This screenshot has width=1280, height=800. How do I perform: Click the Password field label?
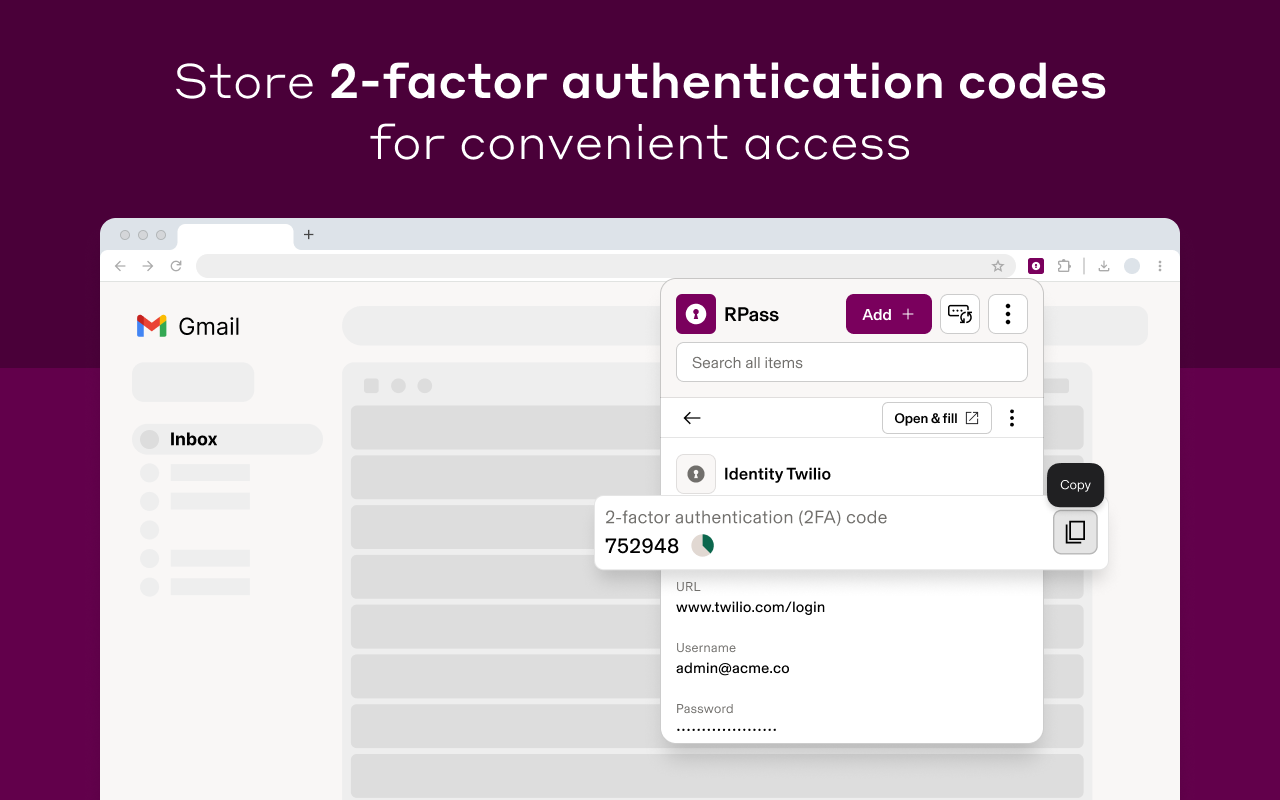coord(705,709)
